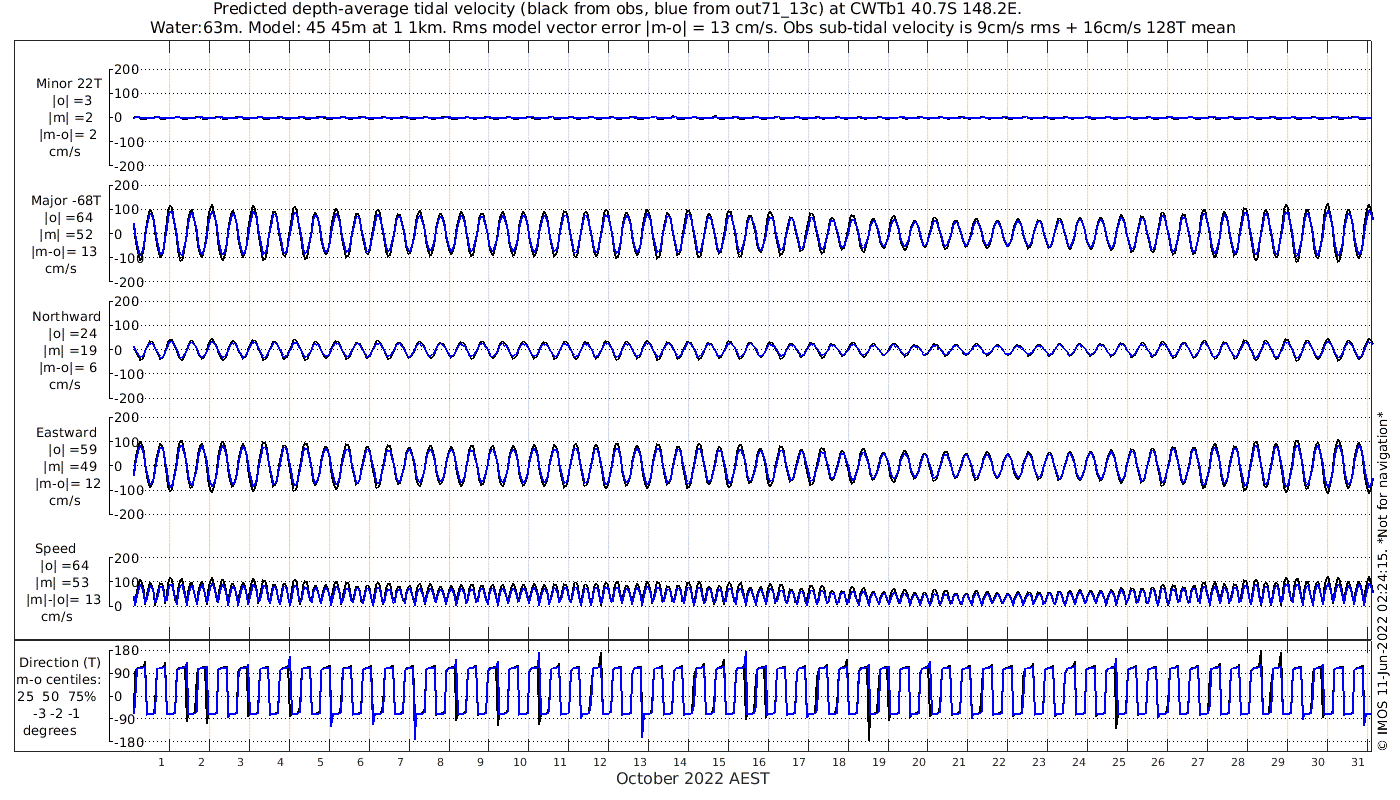1400x800 pixels.
Task: Click day "19" on the date axis
Action: tap(879, 762)
